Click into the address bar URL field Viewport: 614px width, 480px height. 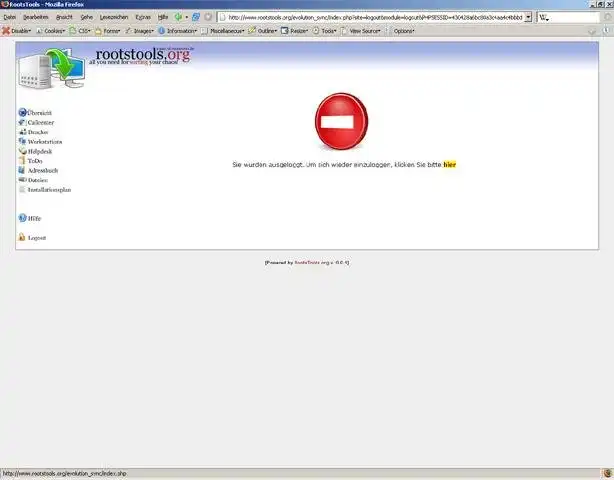tap(371, 17)
